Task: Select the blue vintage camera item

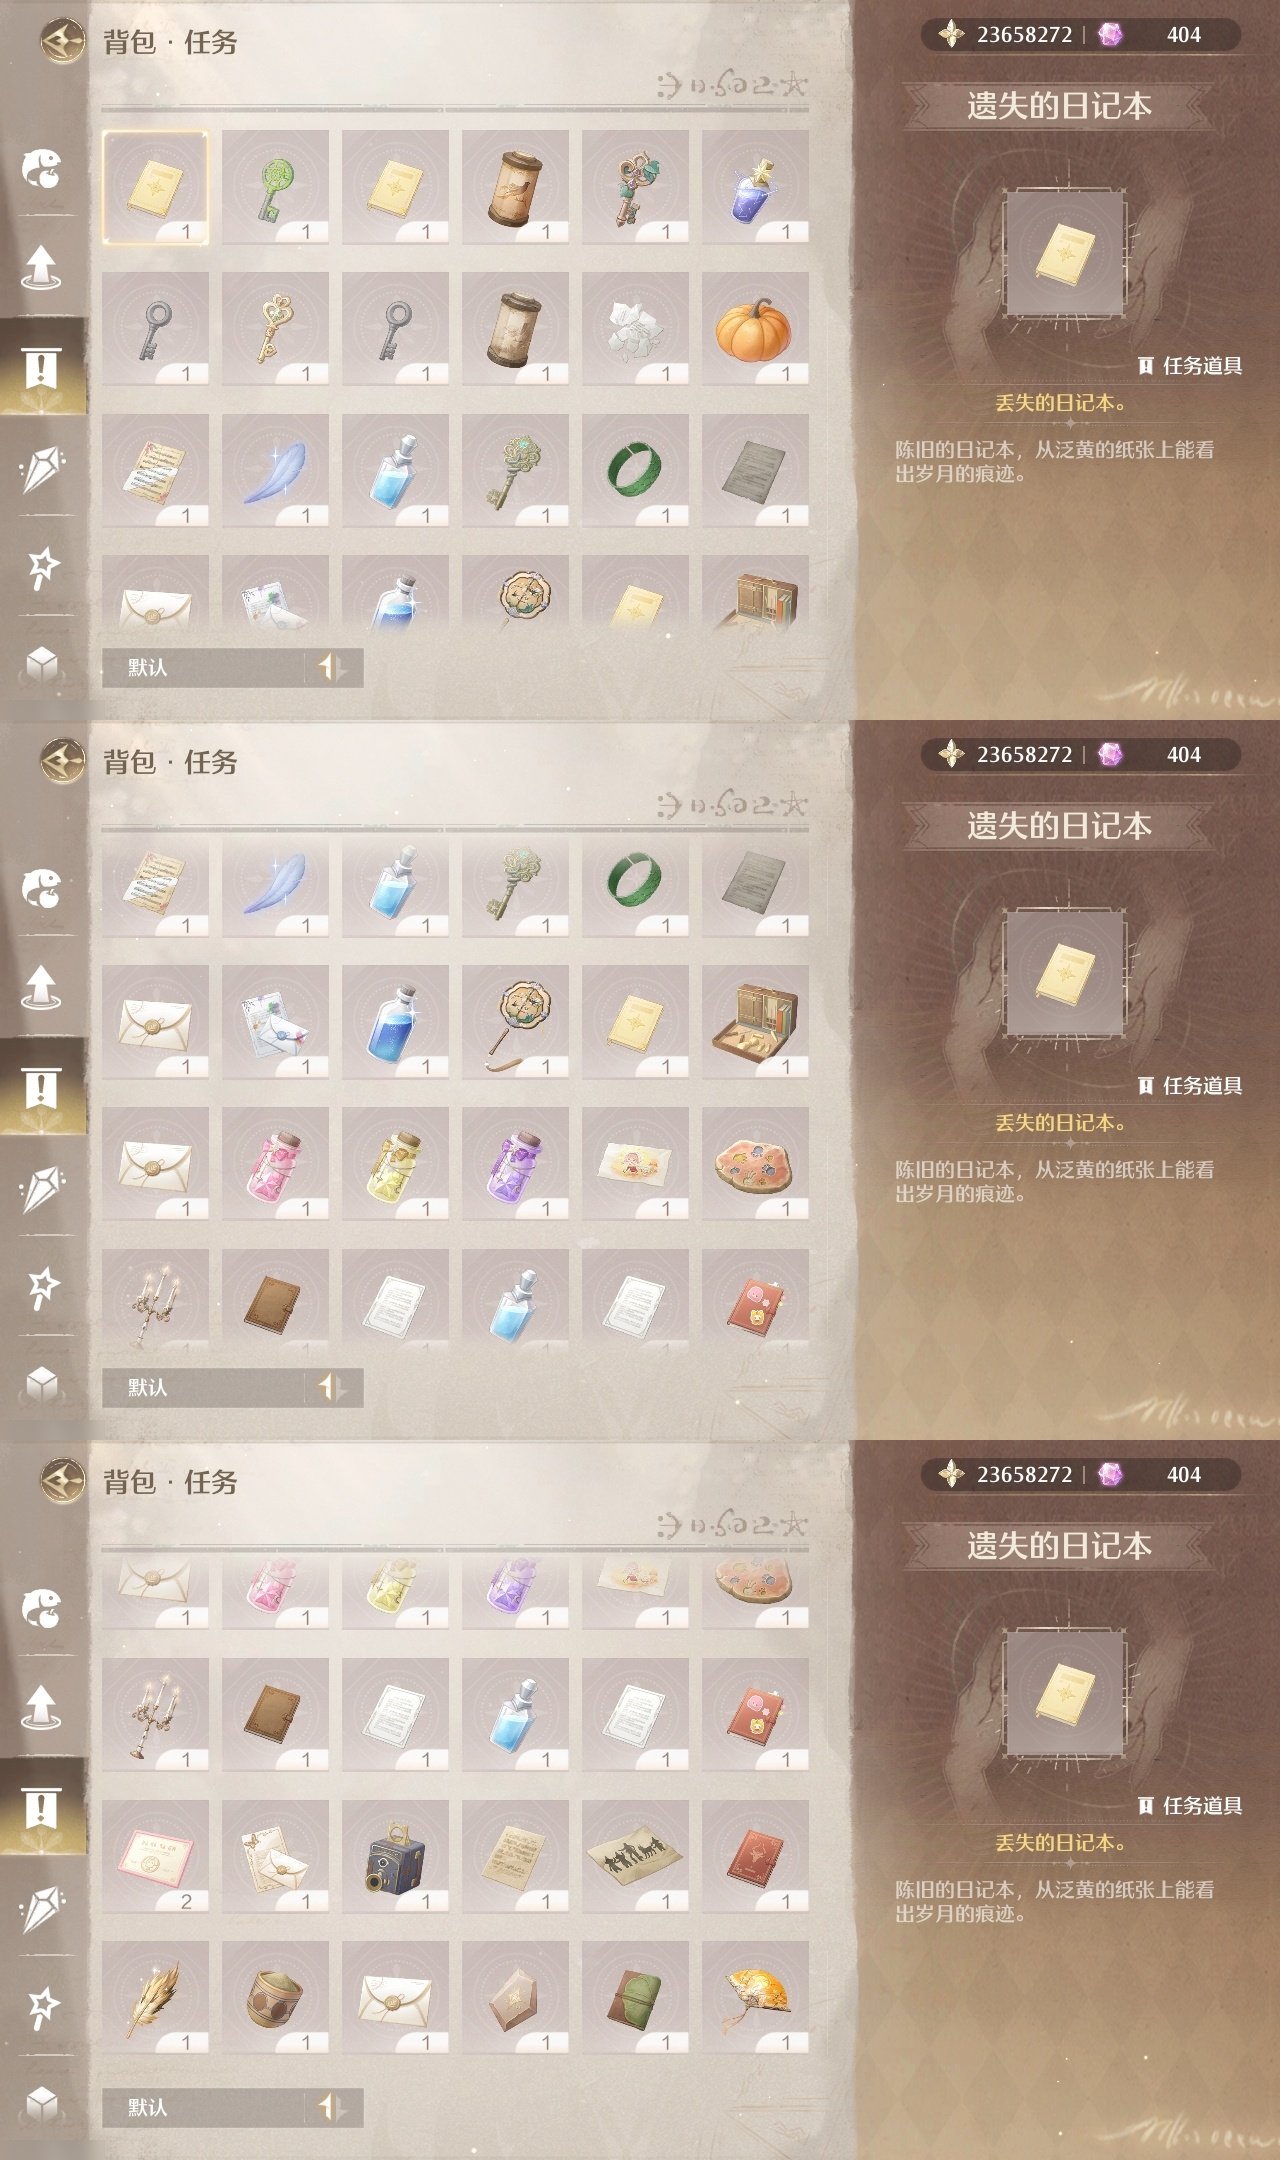Action: pyautogui.click(x=395, y=1856)
